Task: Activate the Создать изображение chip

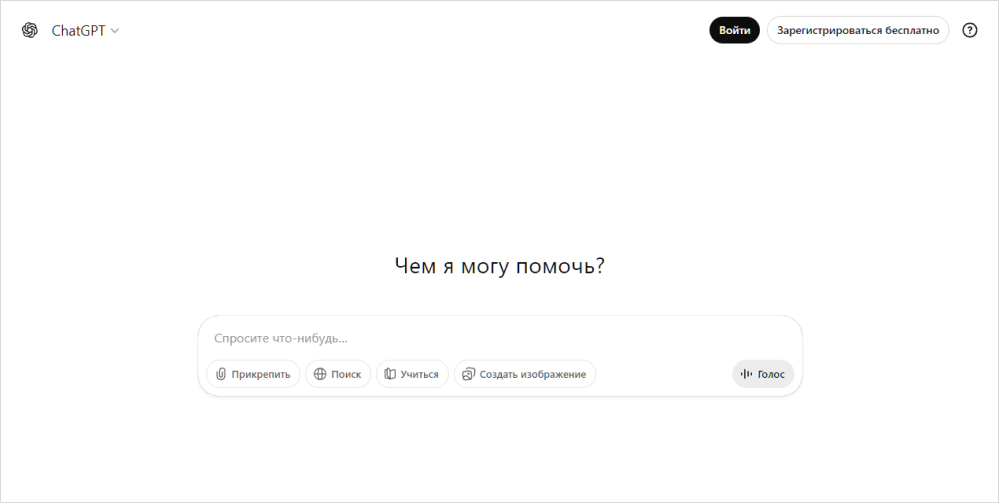Action: (x=524, y=374)
